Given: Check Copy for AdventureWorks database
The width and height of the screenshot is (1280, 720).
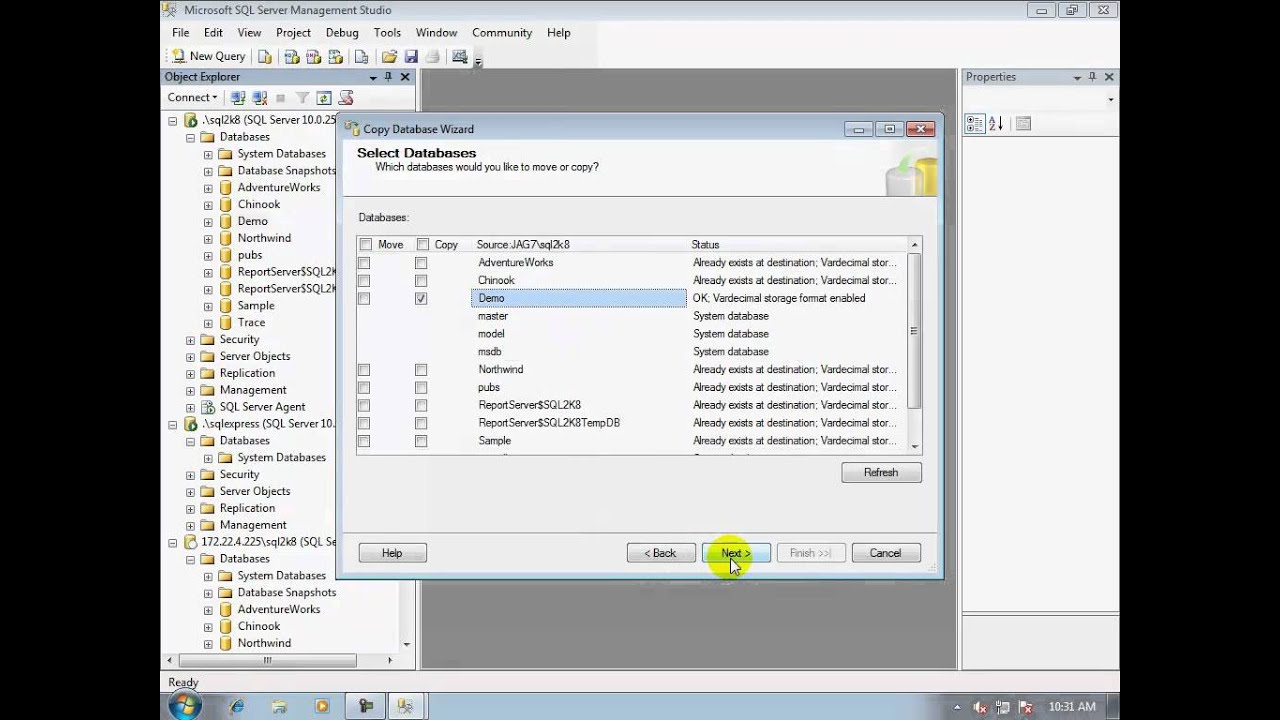Looking at the screenshot, I should (x=421, y=263).
